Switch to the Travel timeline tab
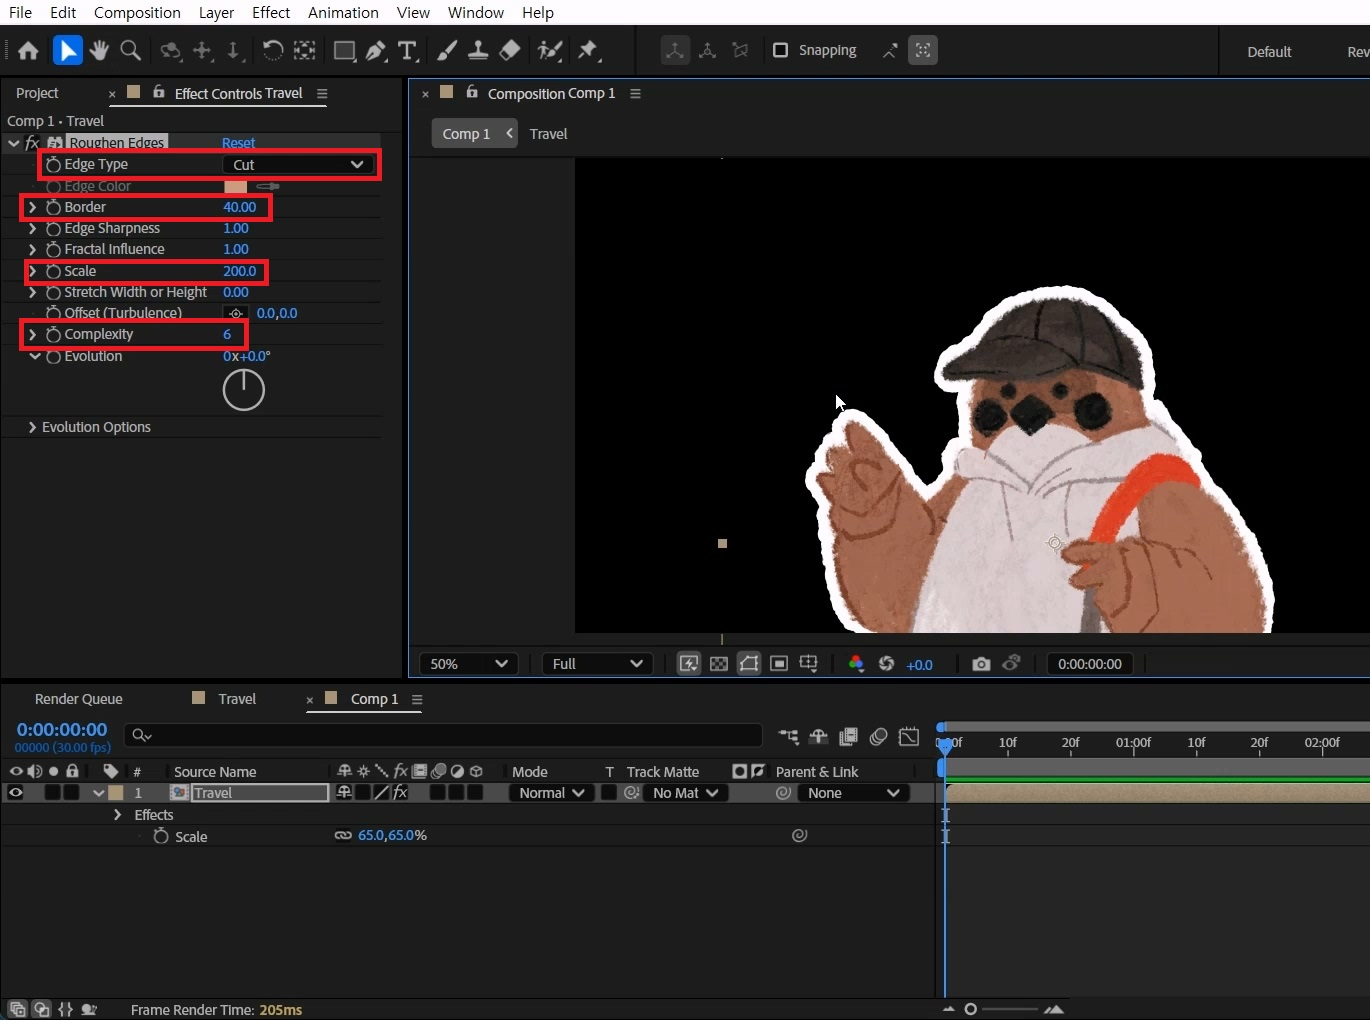 237,699
